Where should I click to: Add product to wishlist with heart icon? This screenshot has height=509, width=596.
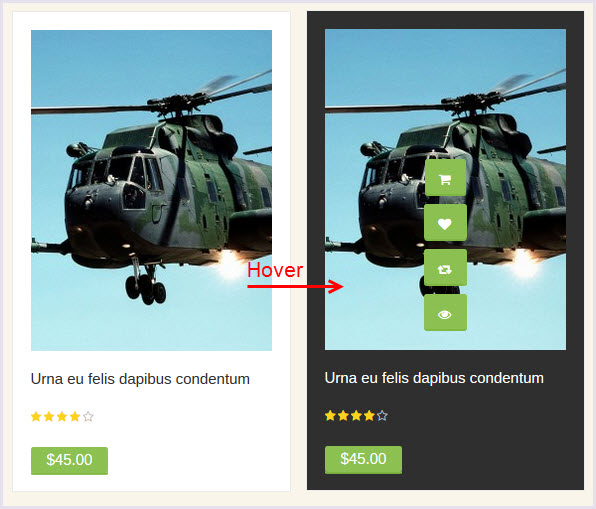point(445,223)
